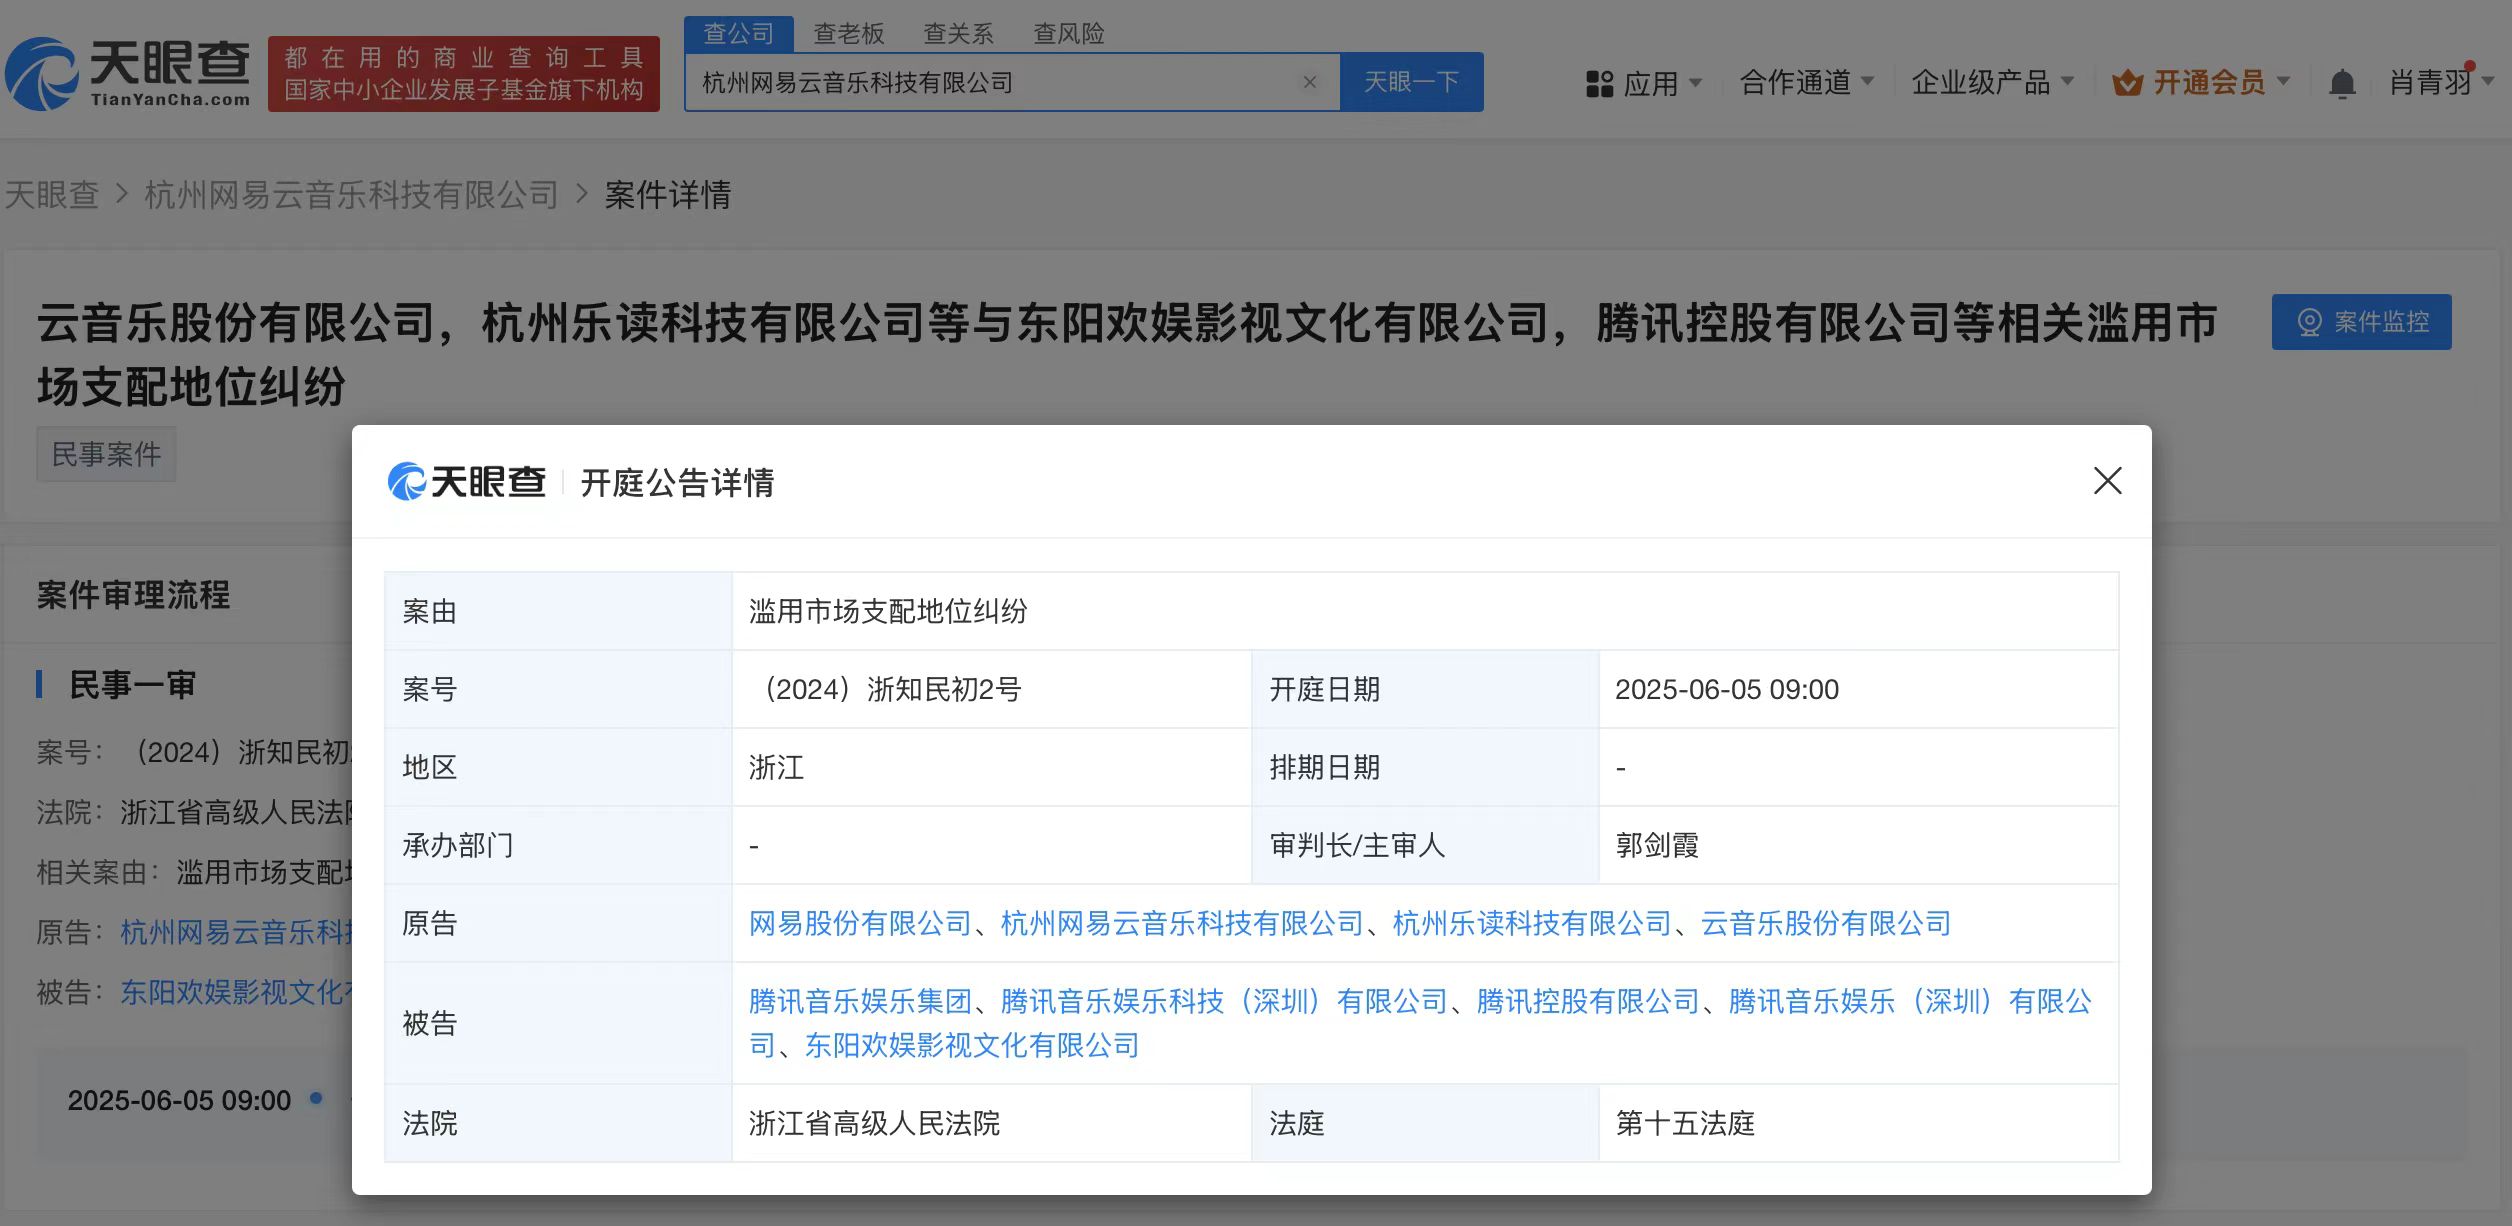Click the red banner 都在用的商业查询工具
Image resolution: width=2512 pixels, height=1226 pixels.
[463, 74]
